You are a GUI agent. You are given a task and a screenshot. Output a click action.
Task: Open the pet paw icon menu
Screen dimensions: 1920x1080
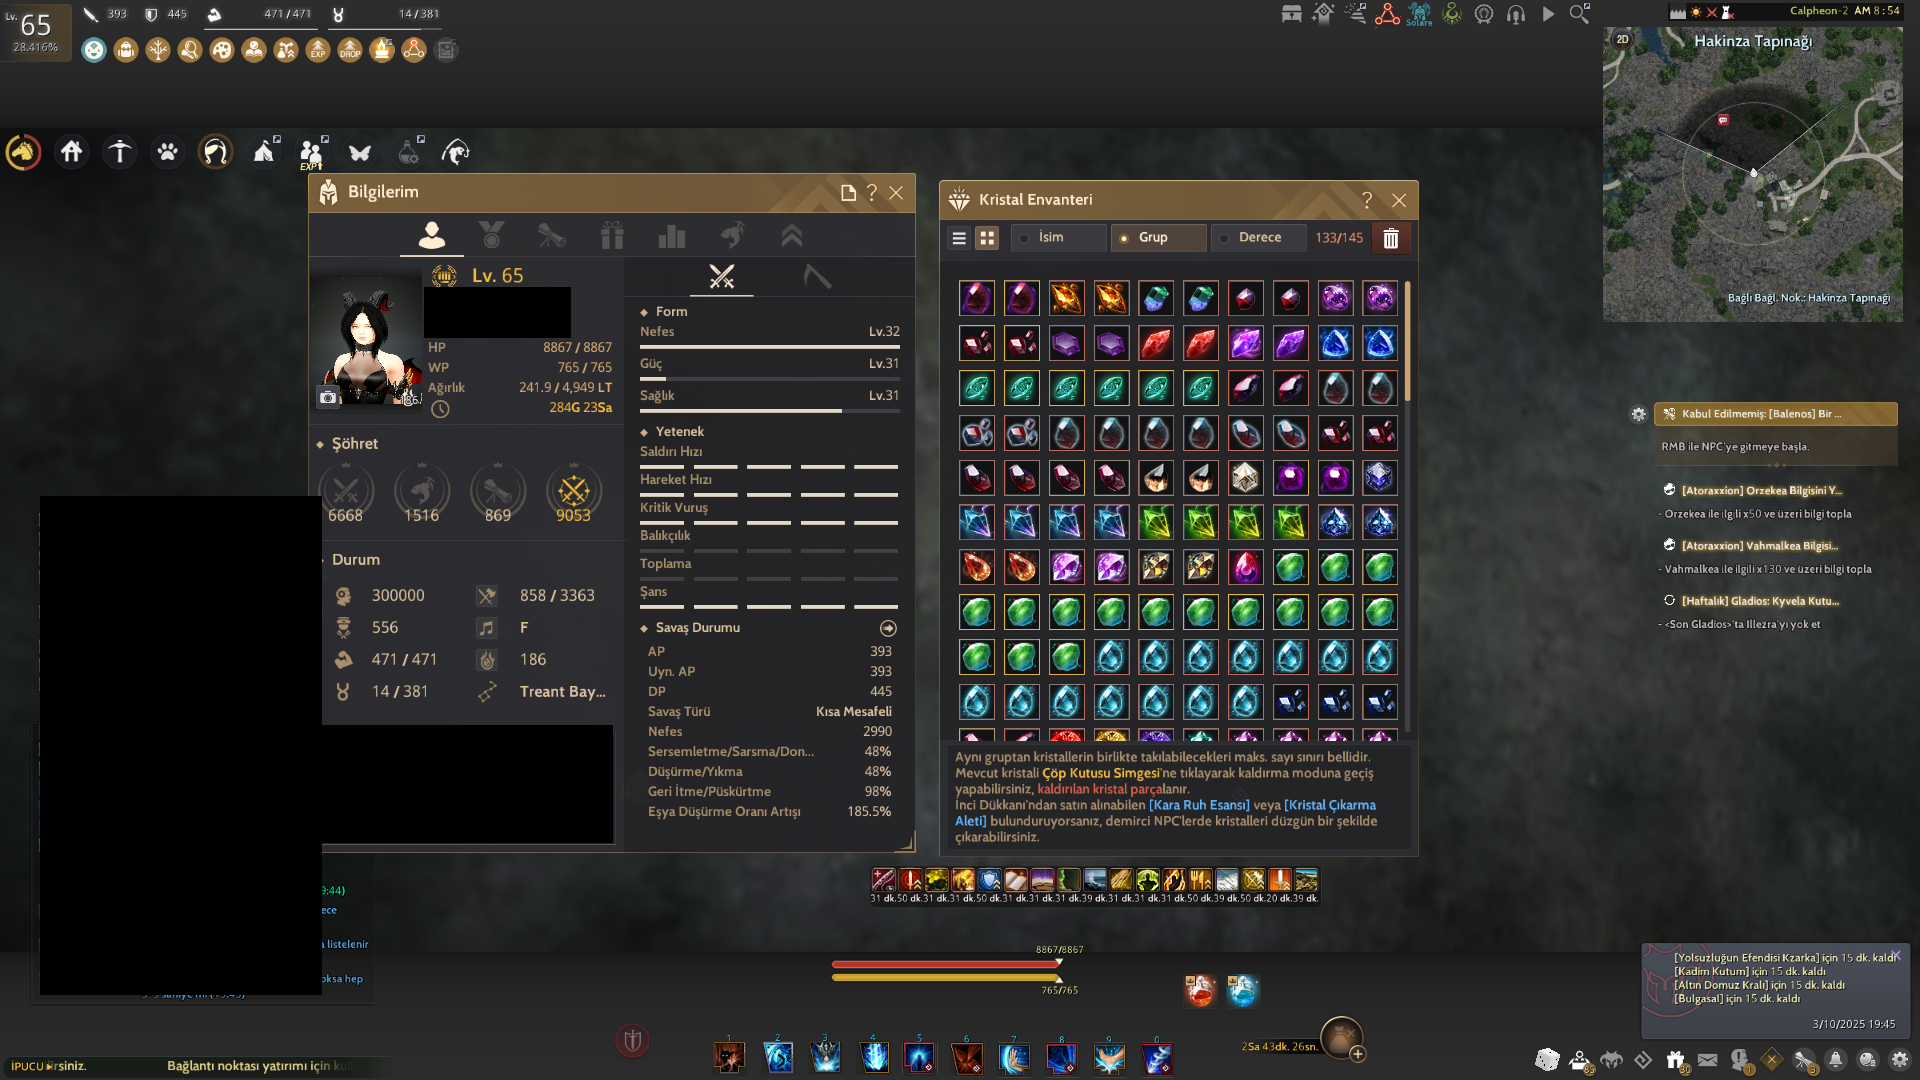click(x=167, y=152)
